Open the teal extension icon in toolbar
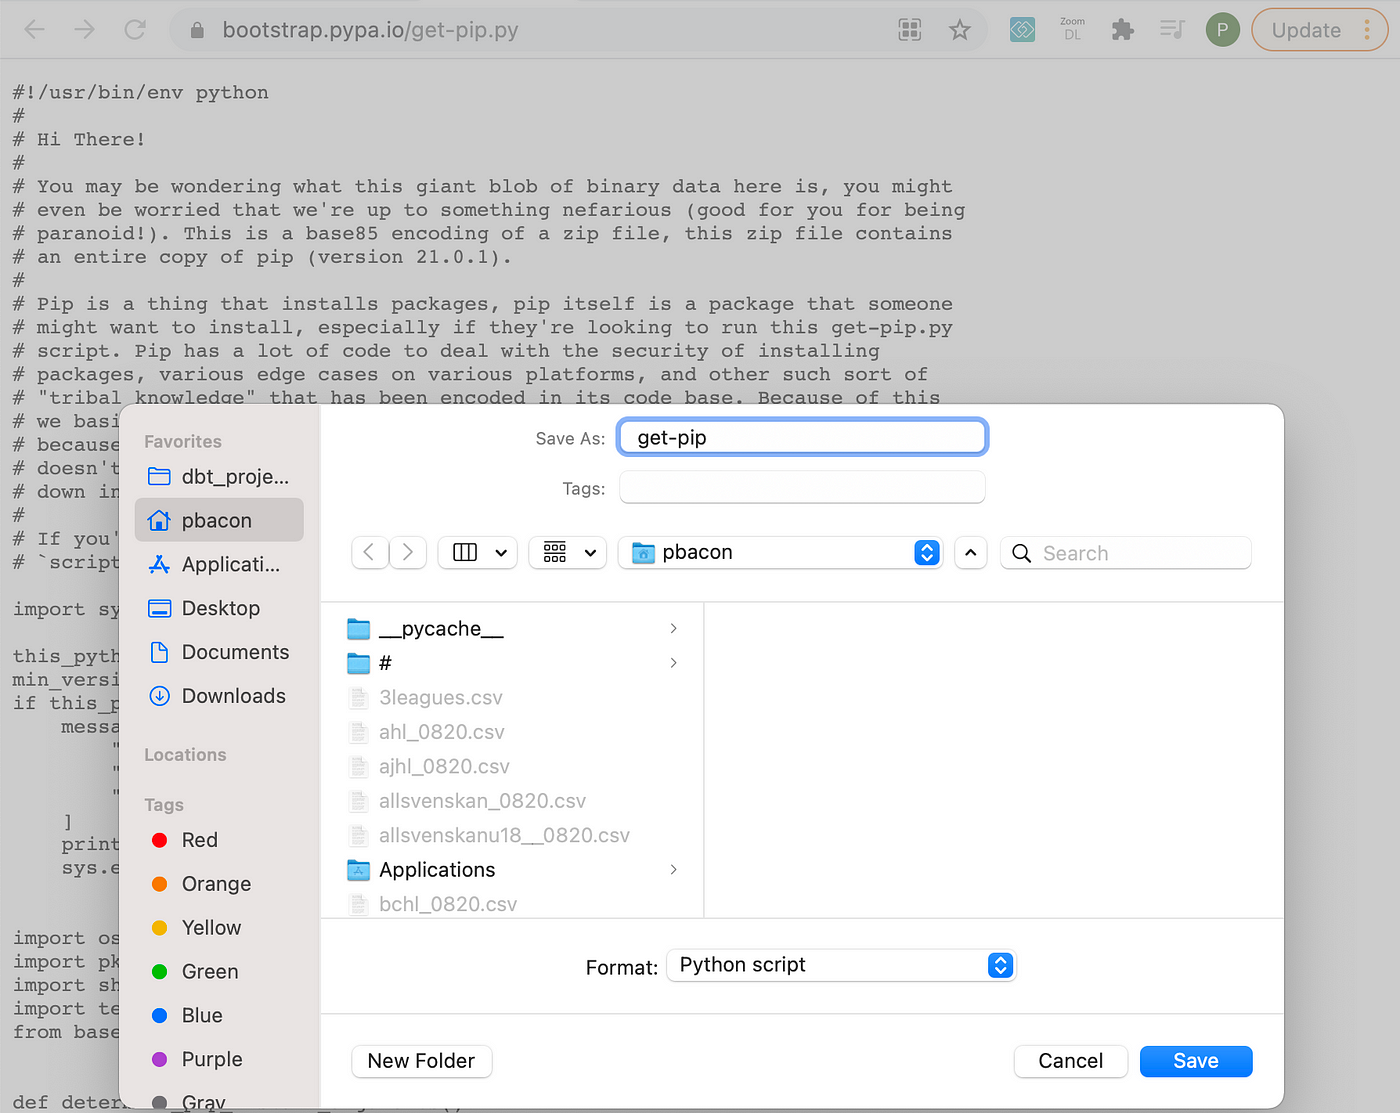Screen dimensions: 1400x1113 click(1022, 30)
